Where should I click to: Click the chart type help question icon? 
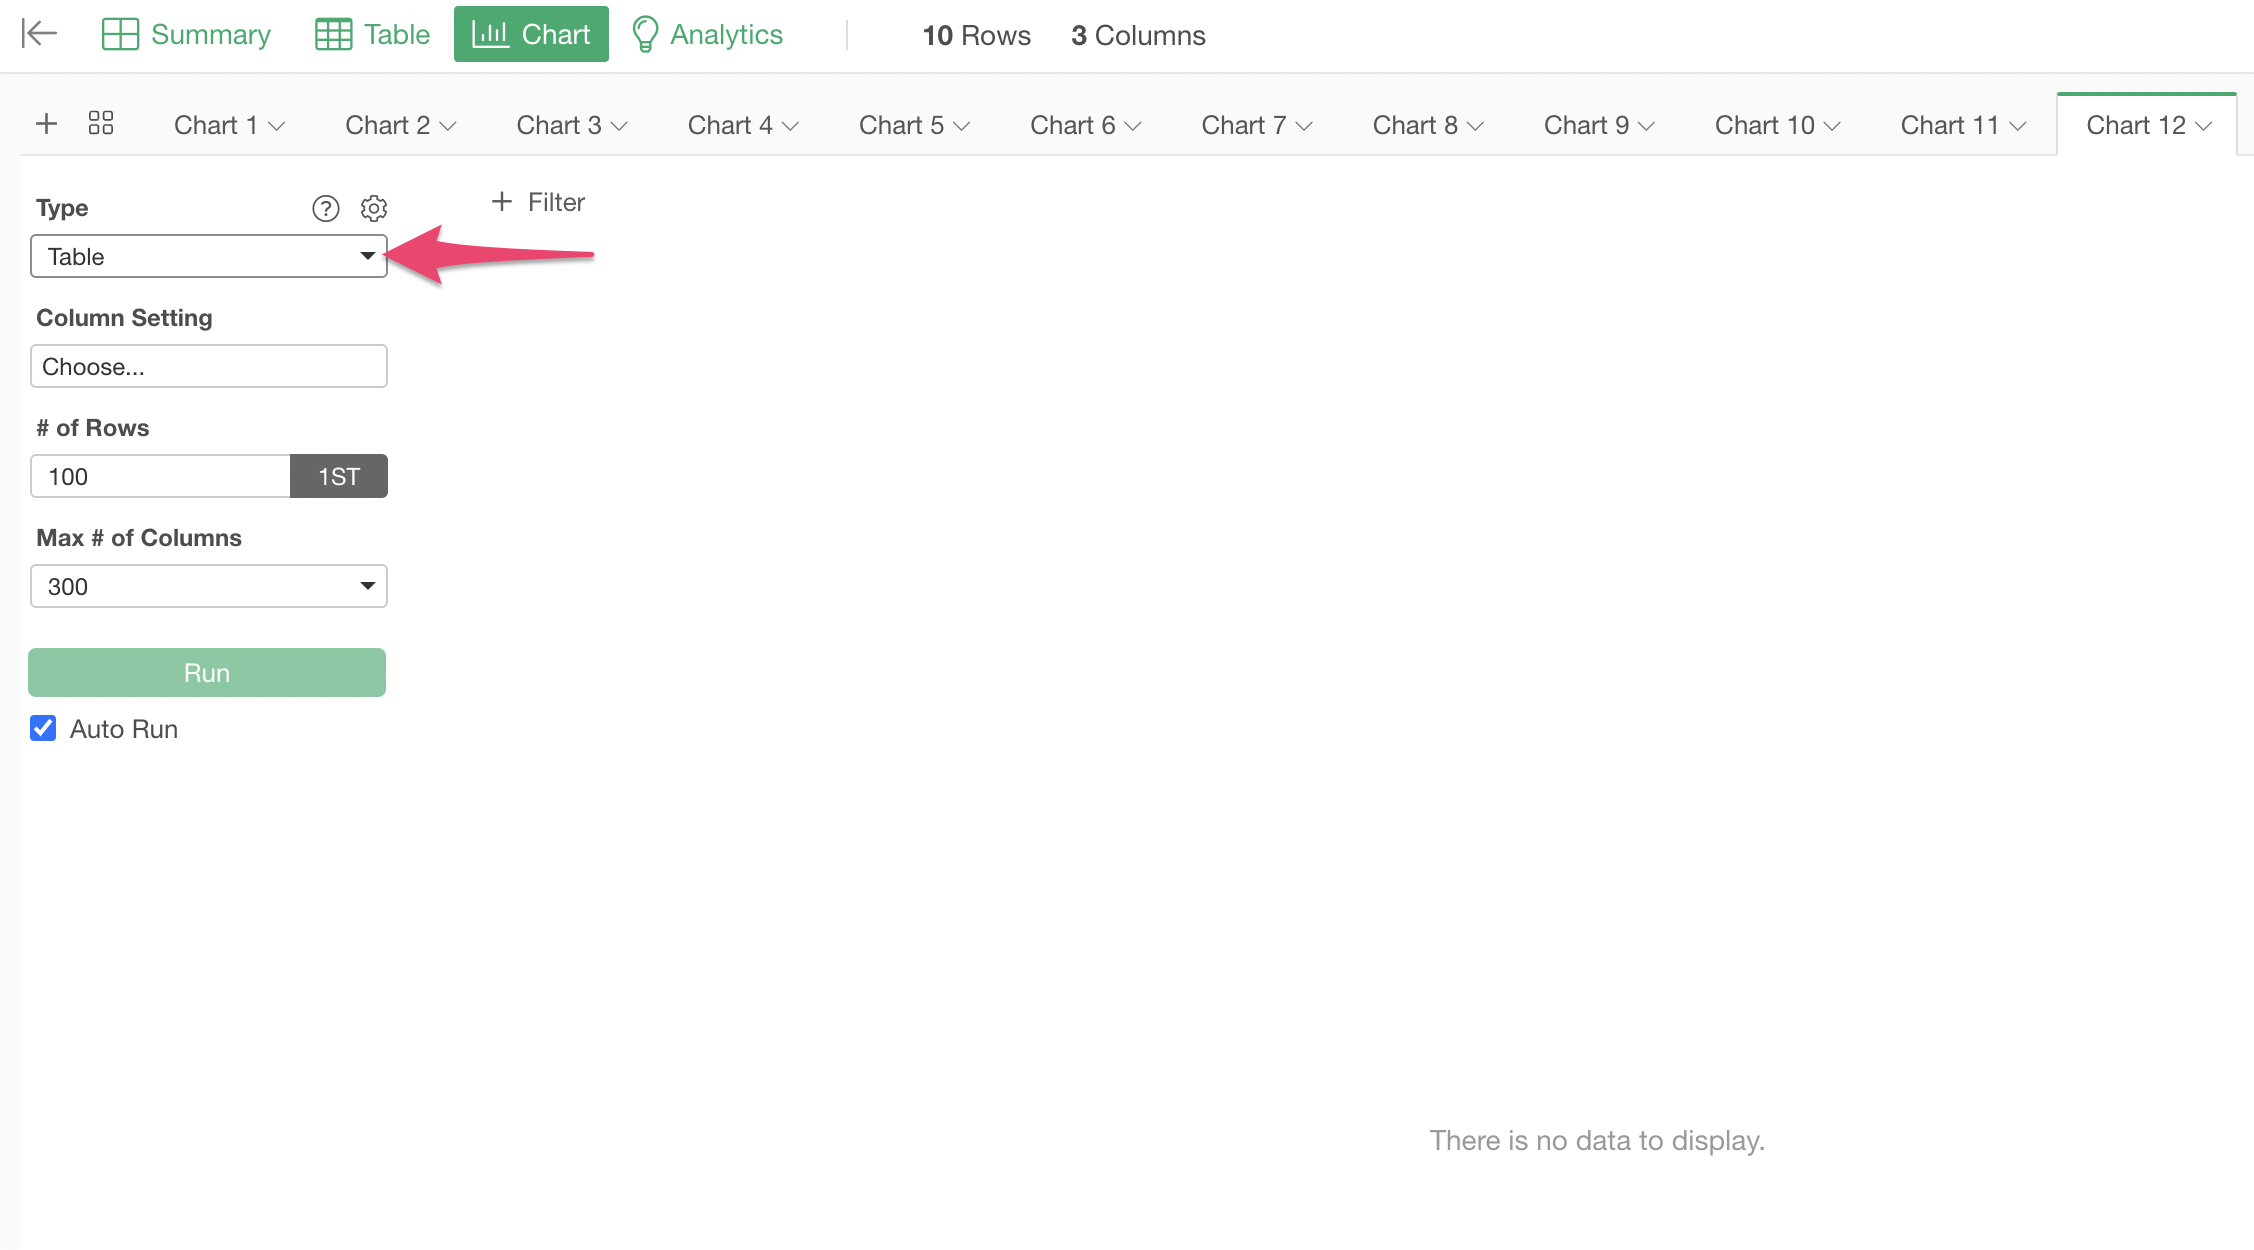tap(326, 208)
